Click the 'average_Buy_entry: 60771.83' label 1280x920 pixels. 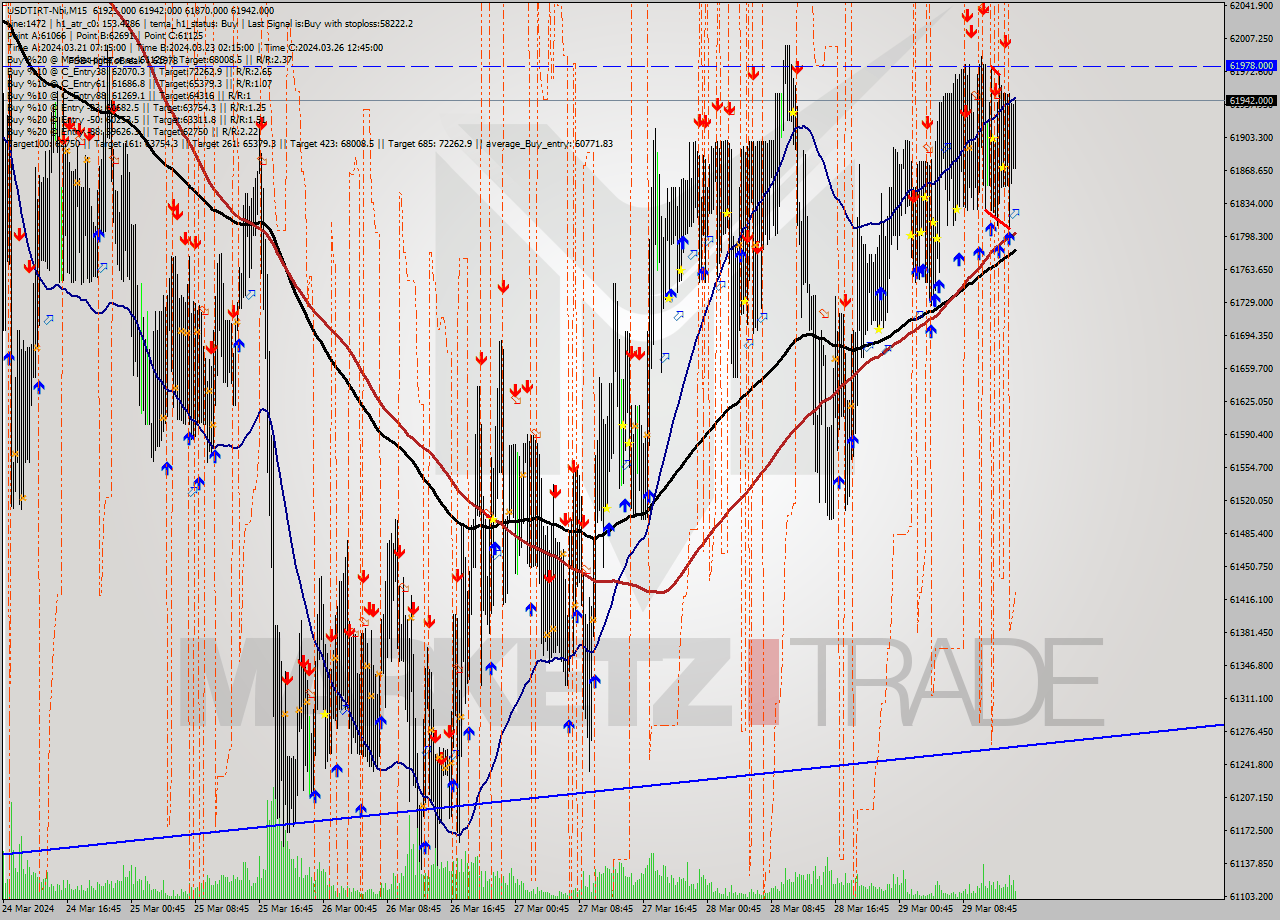pos(549,143)
